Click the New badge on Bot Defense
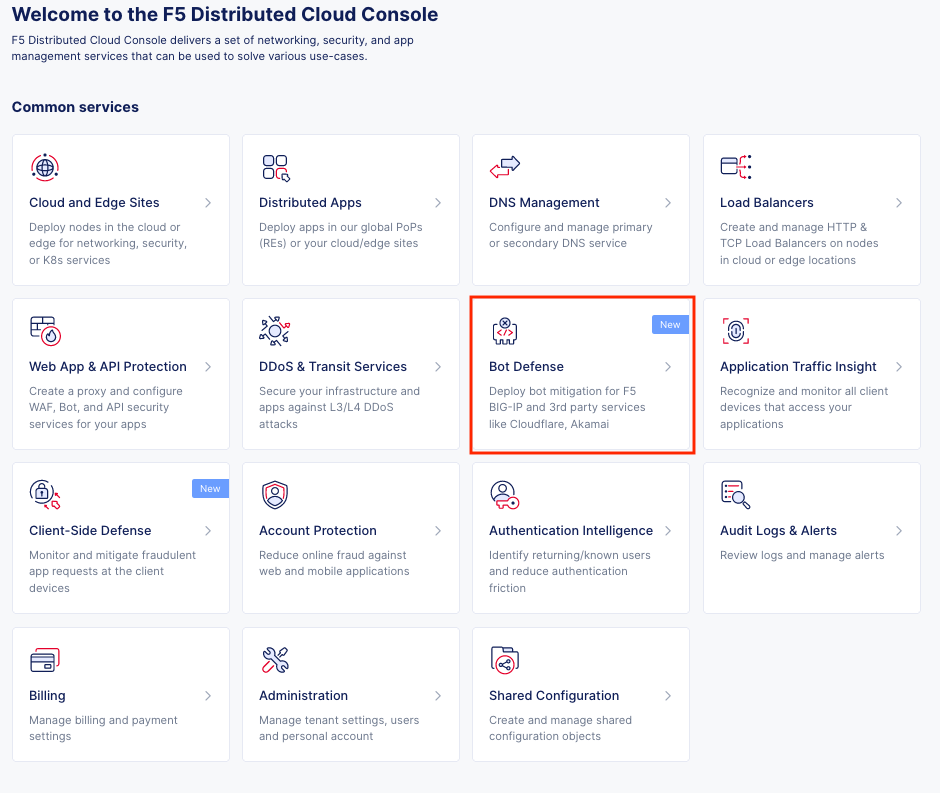The height and width of the screenshot is (793, 940). [670, 325]
